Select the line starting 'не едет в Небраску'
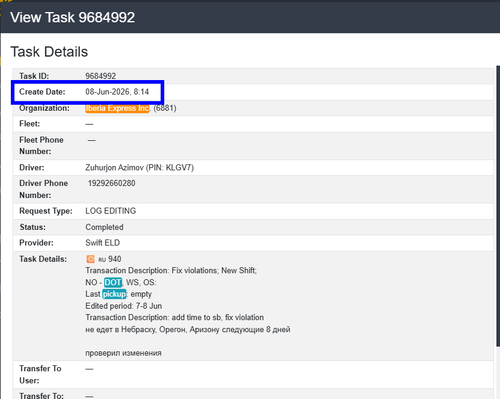This screenshot has width=500, height=399. point(188,329)
